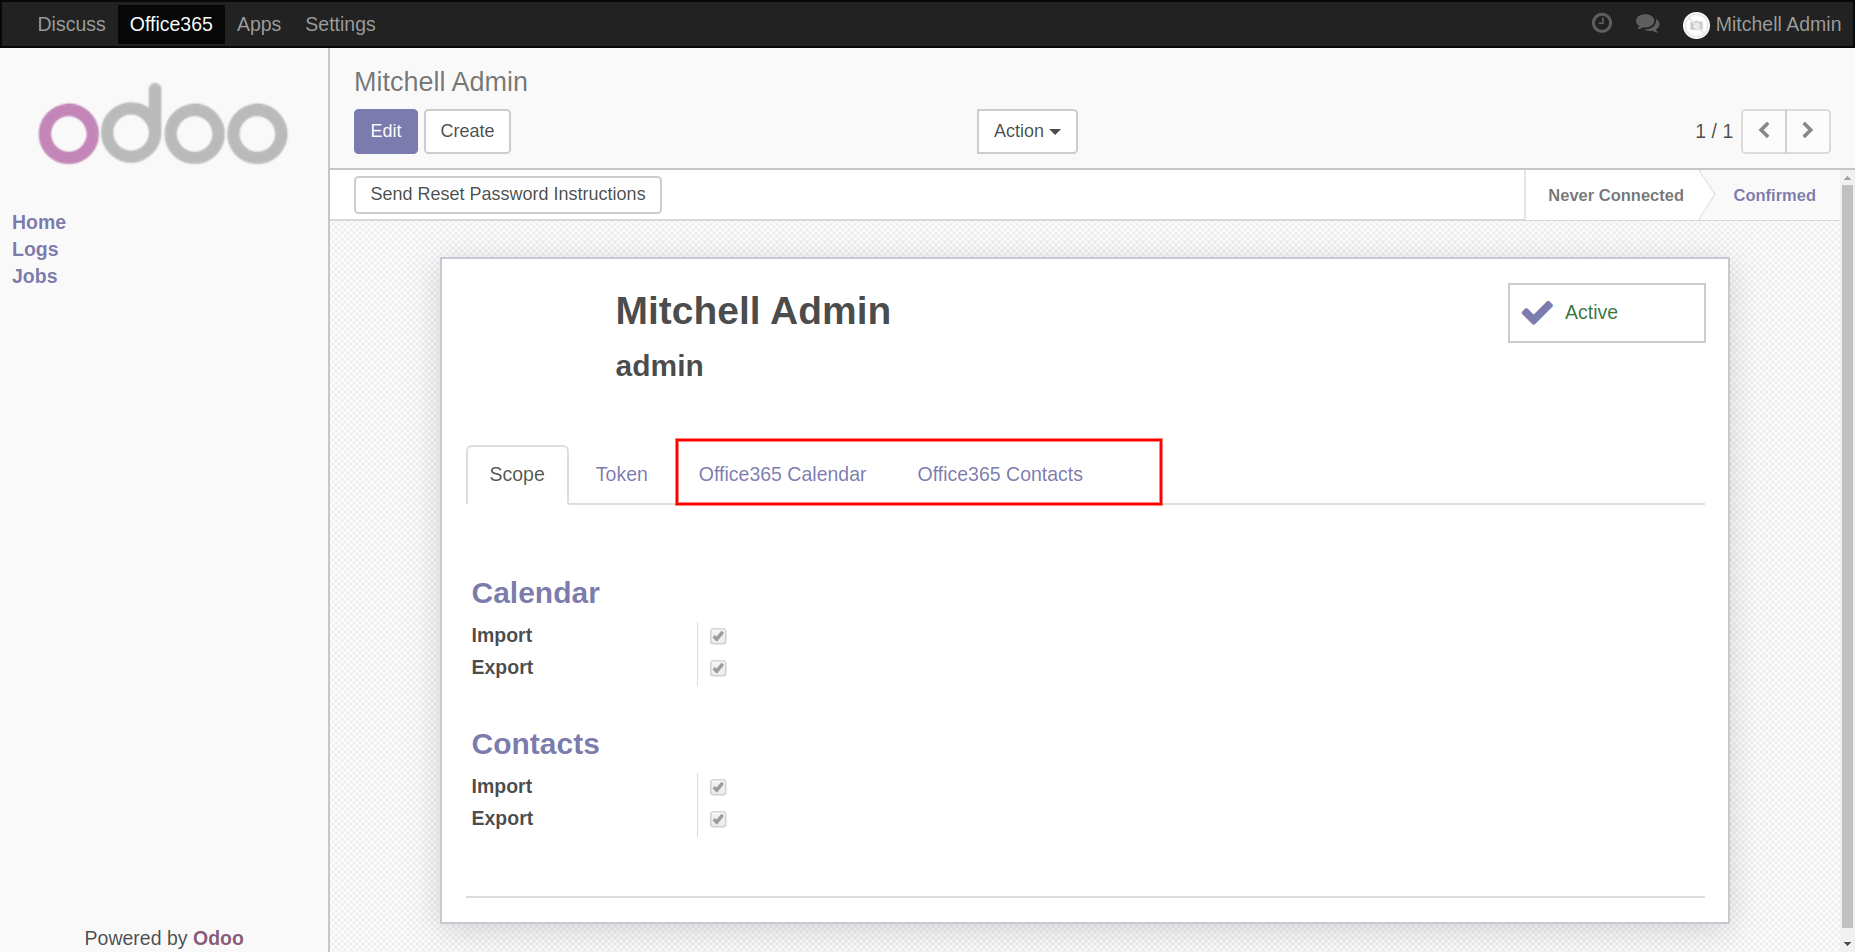Go to previous record arrow
The width and height of the screenshot is (1855, 952).
(x=1764, y=131)
